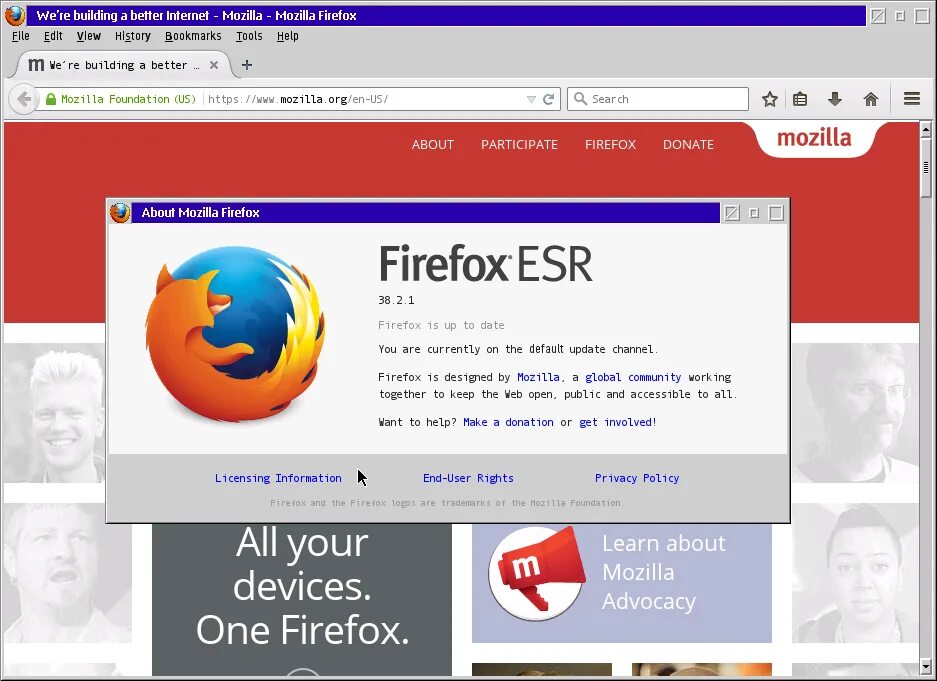
Task: Open the File menu
Action: (x=20, y=36)
